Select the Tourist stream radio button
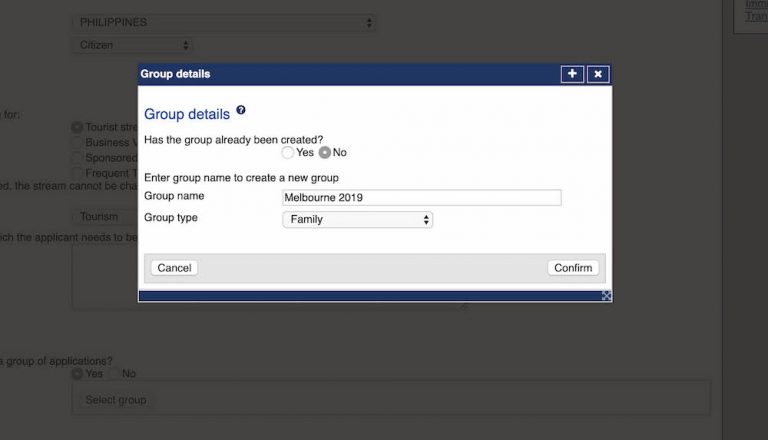This screenshot has height=440, width=768. tap(77, 127)
